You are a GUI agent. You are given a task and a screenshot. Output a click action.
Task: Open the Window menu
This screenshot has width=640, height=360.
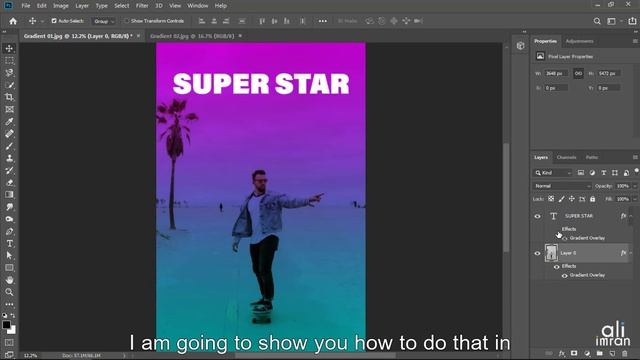coord(198,6)
